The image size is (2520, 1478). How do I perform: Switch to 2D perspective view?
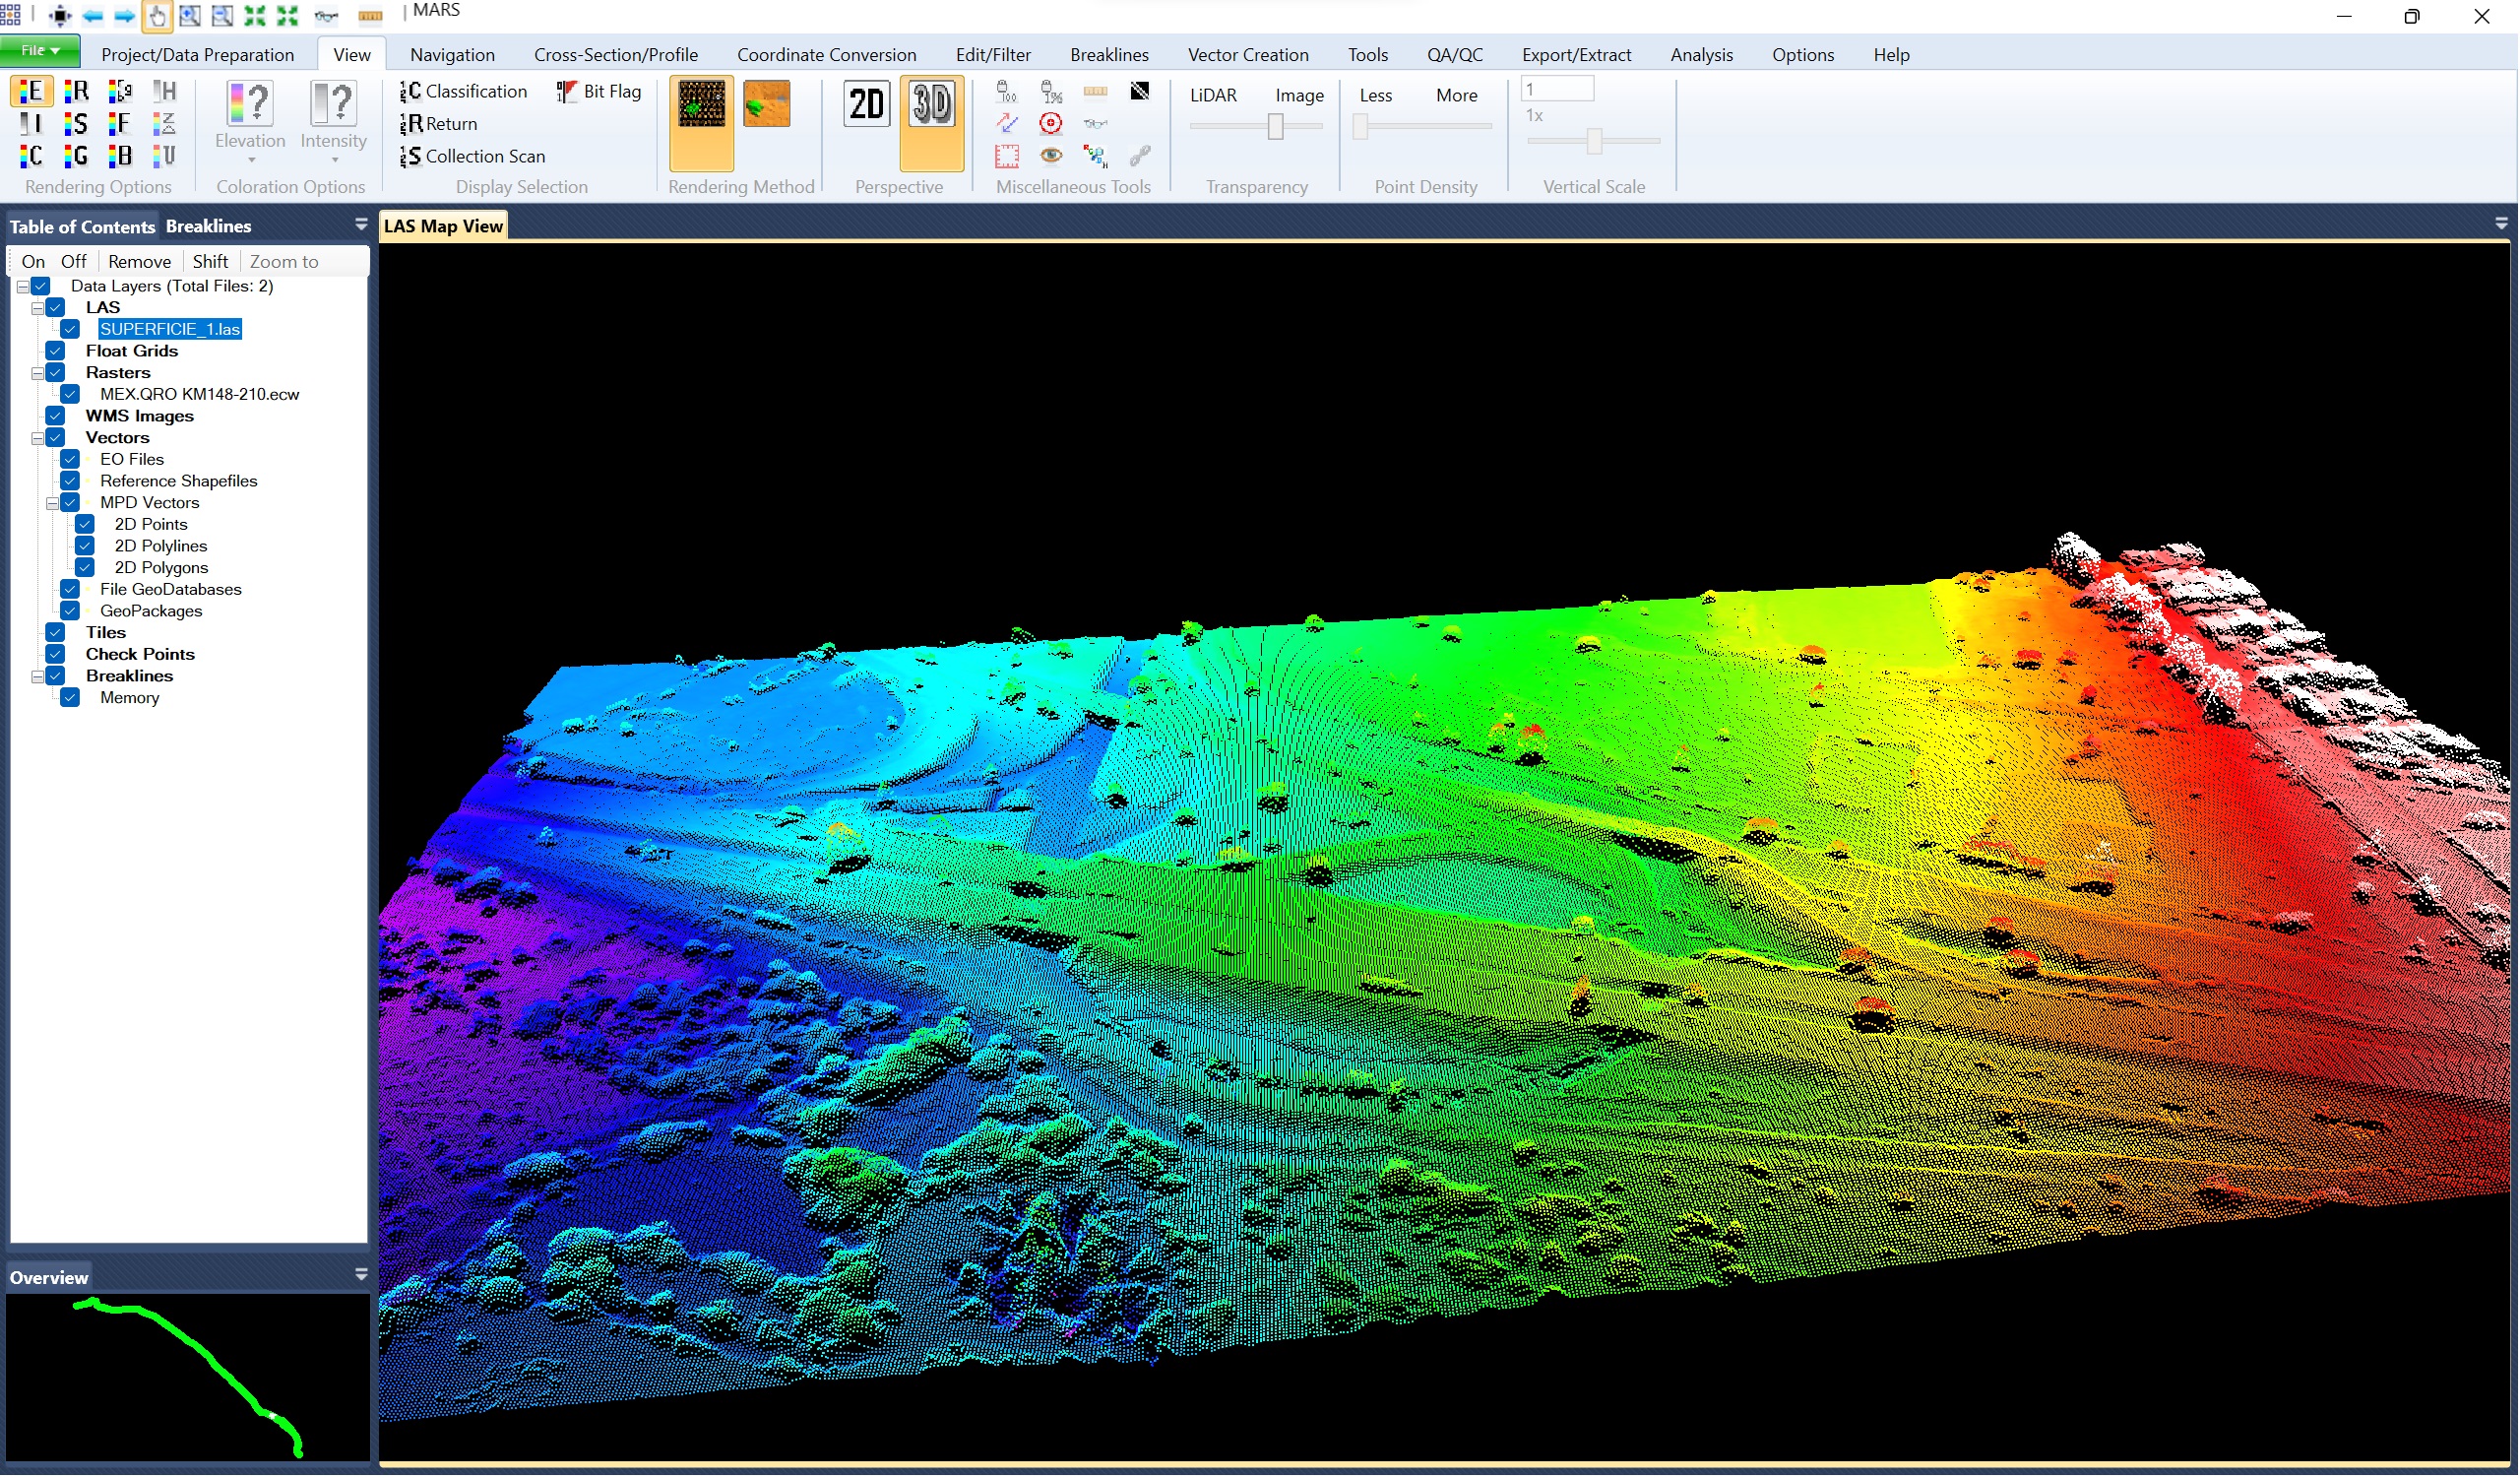click(x=866, y=104)
